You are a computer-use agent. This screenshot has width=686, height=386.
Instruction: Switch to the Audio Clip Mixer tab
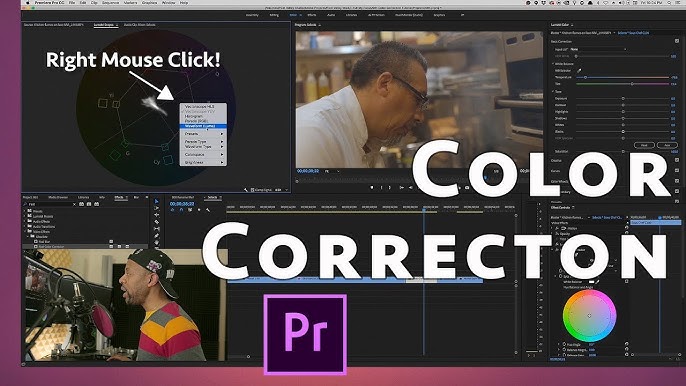click(140, 25)
